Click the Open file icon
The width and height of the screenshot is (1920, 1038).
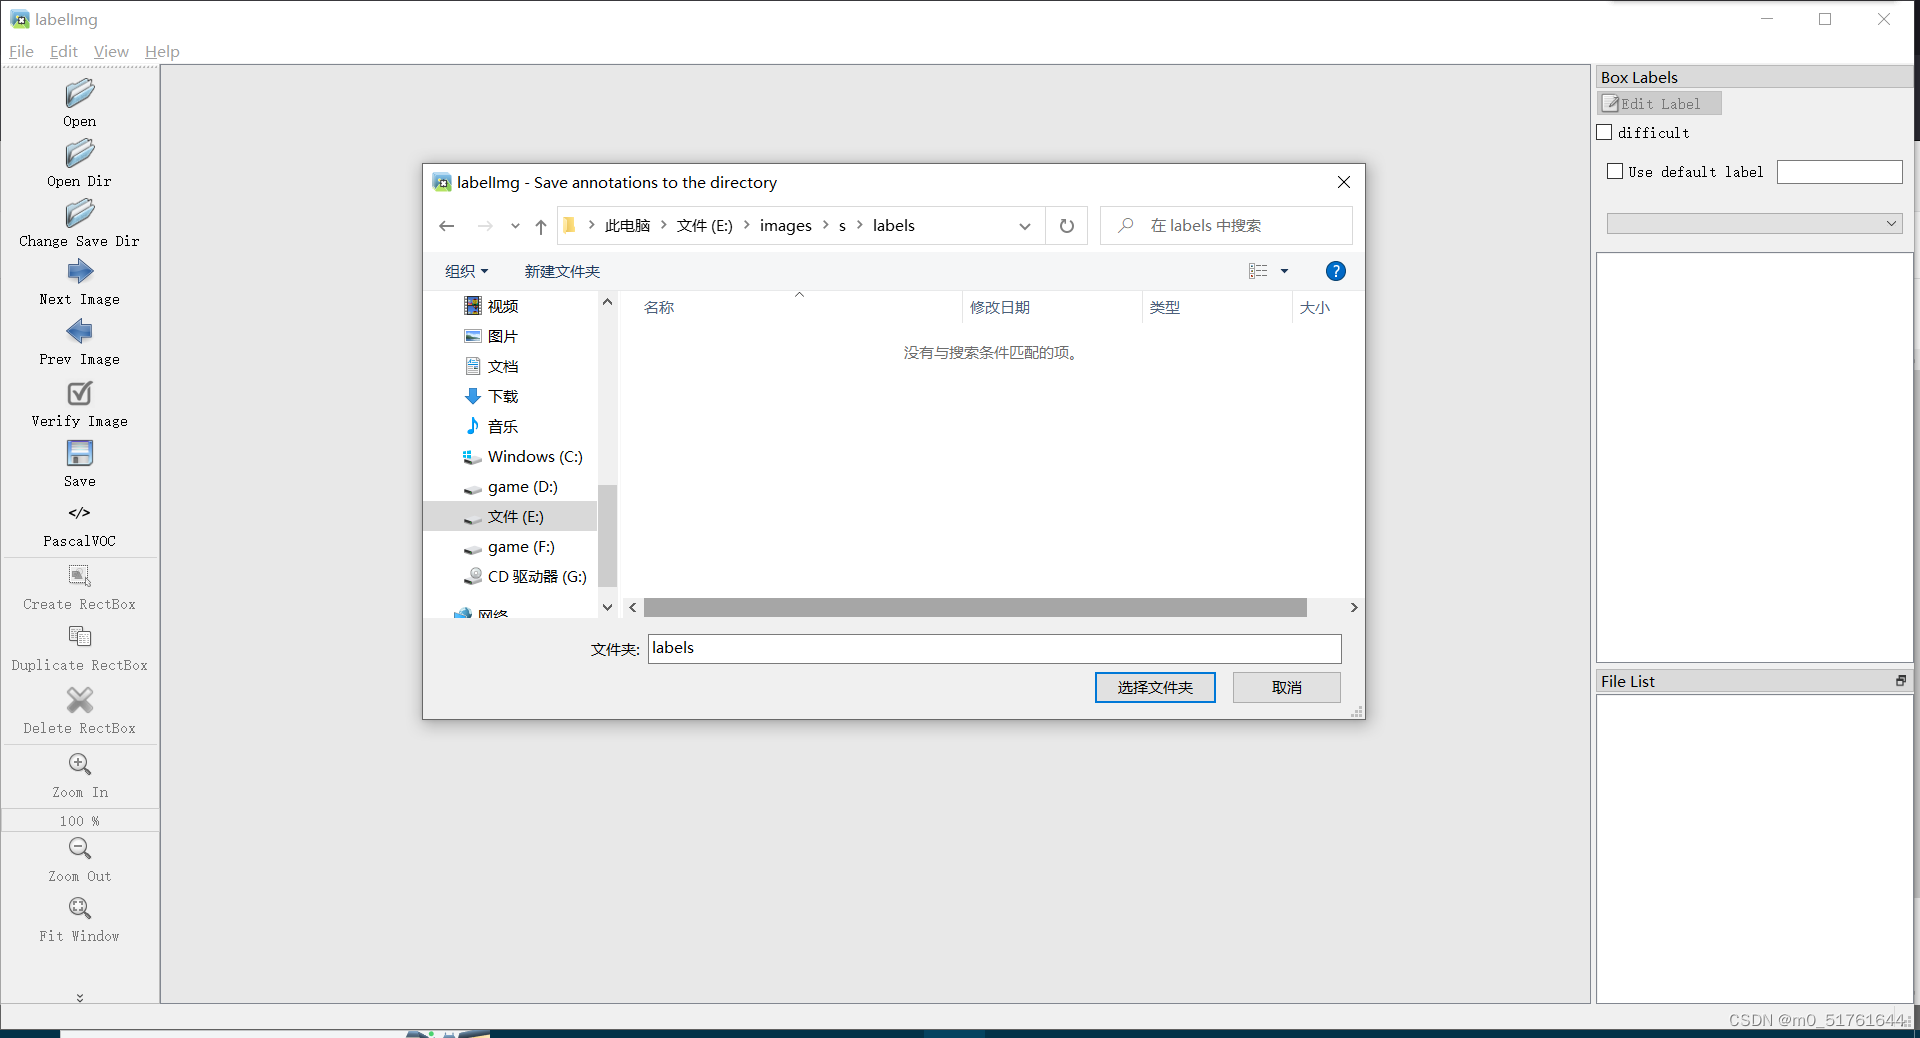point(80,93)
